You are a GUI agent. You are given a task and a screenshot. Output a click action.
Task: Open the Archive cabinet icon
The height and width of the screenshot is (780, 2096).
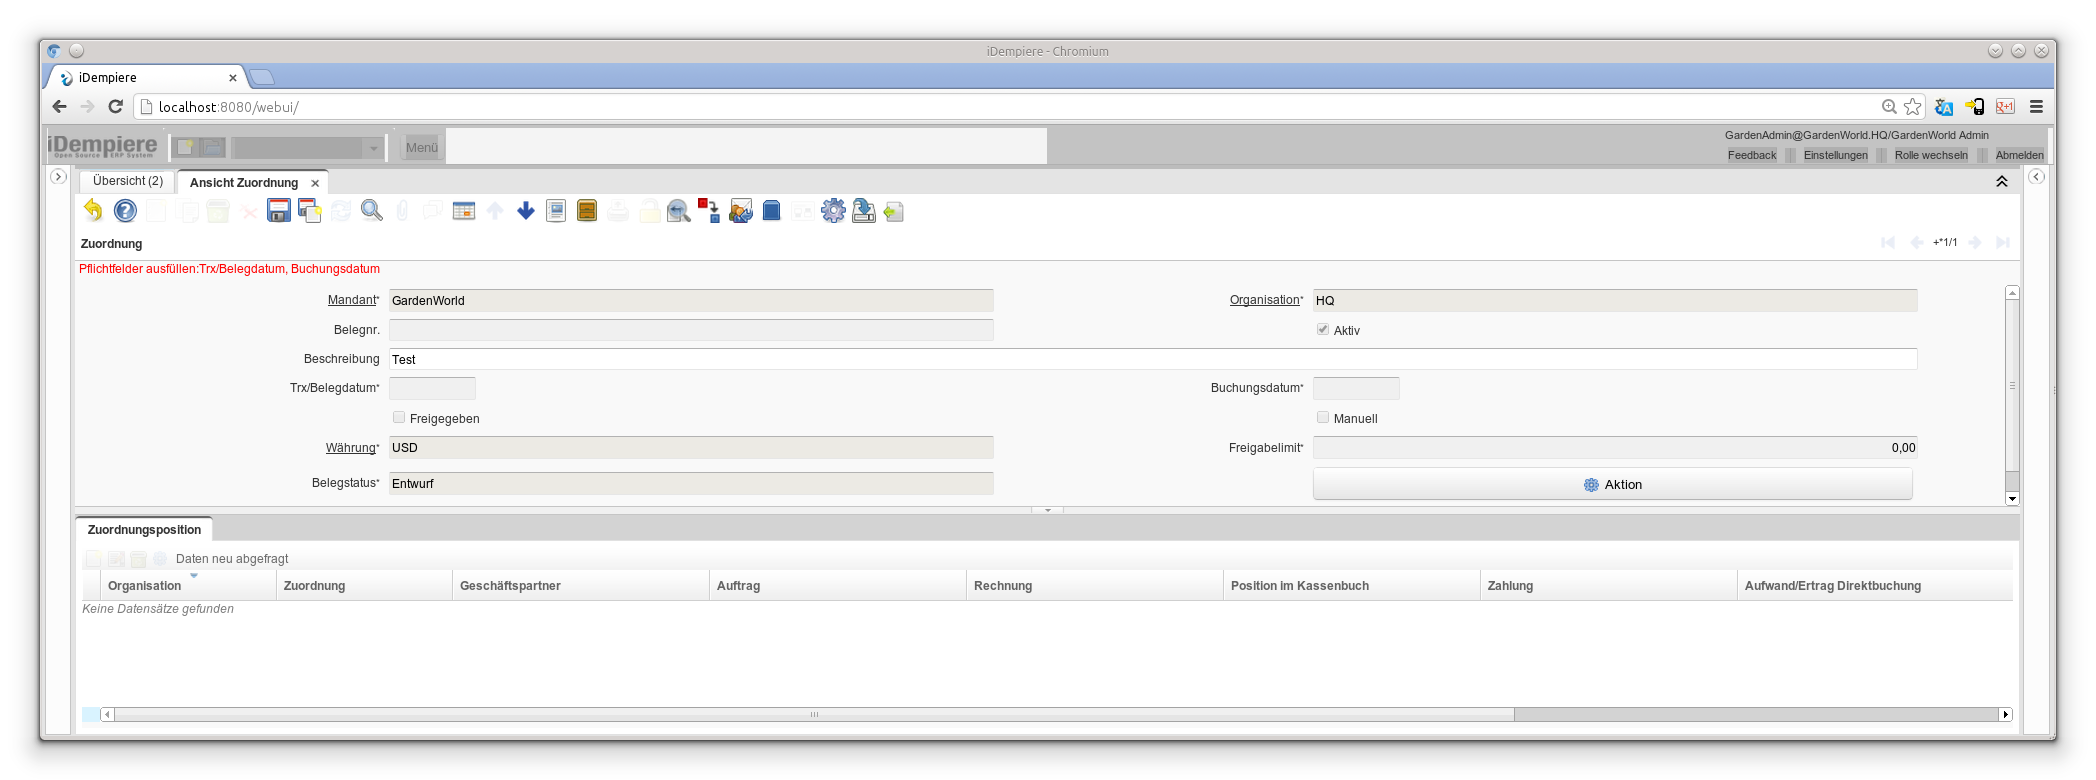pos(587,210)
